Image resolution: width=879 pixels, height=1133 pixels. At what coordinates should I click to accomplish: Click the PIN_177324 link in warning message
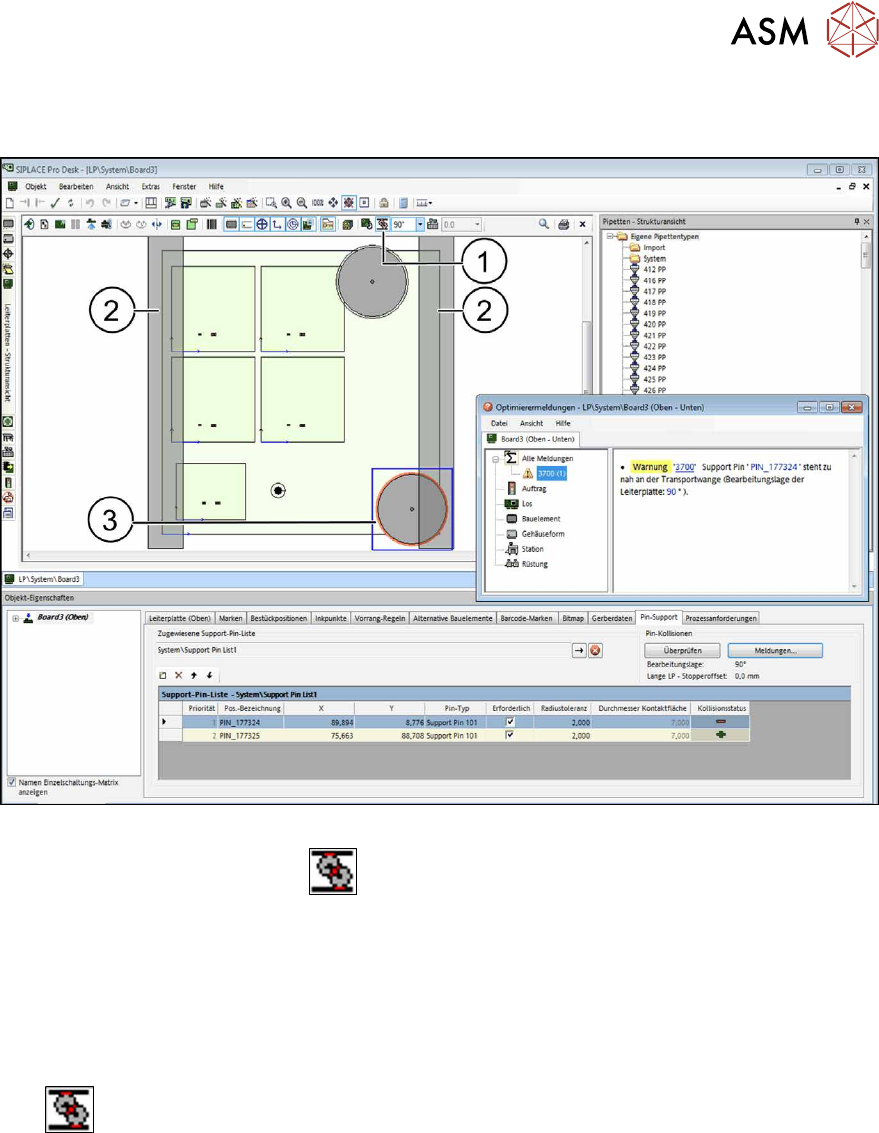(773, 468)
